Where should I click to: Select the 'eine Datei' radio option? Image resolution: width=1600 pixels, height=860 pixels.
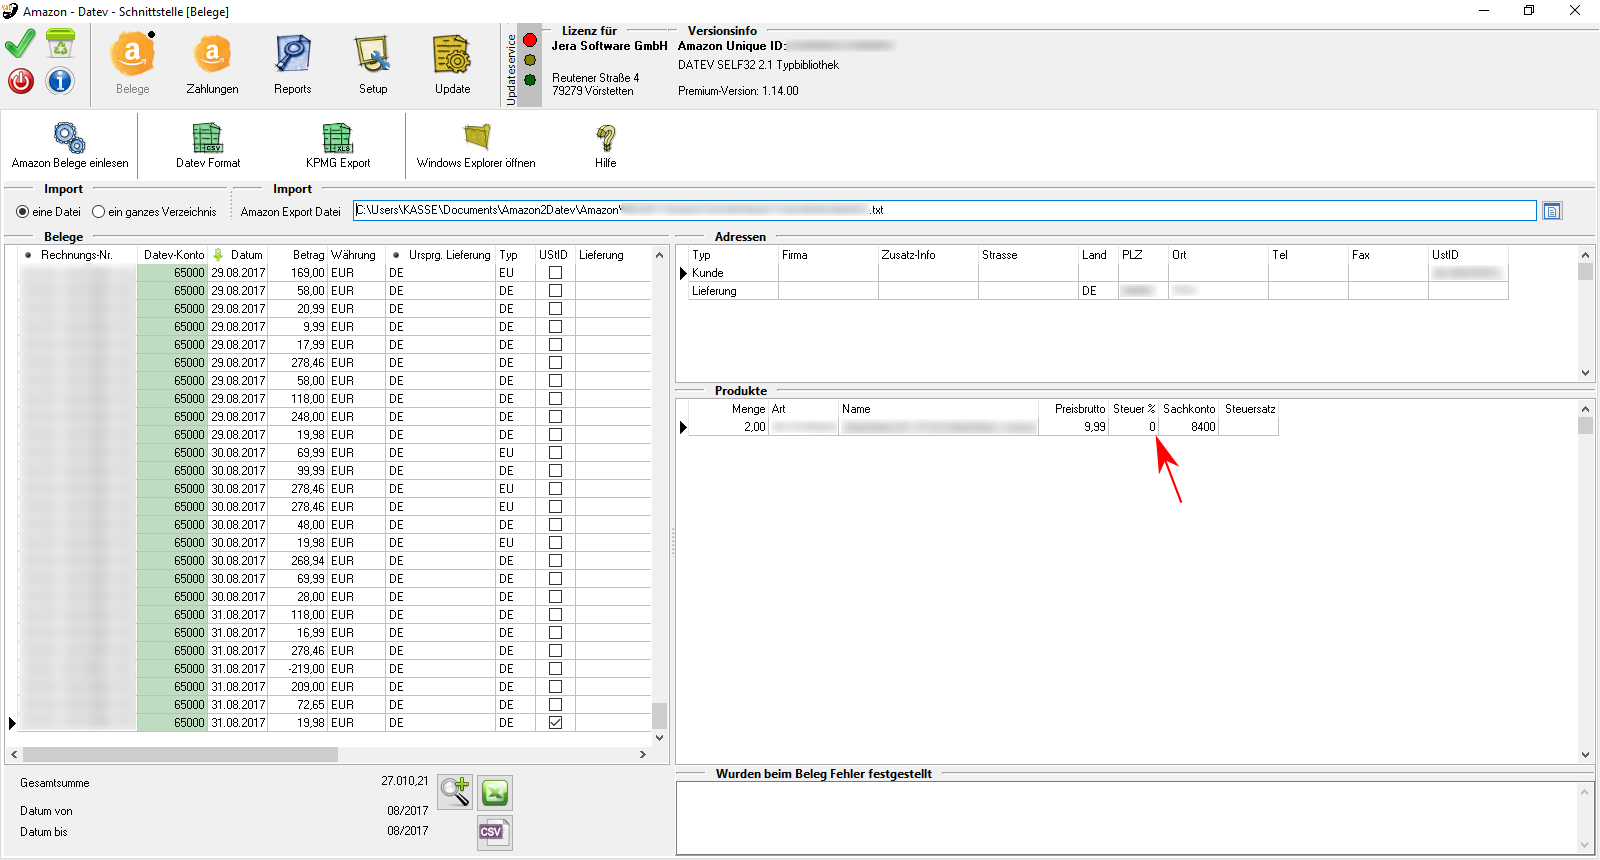click(23, 212)
